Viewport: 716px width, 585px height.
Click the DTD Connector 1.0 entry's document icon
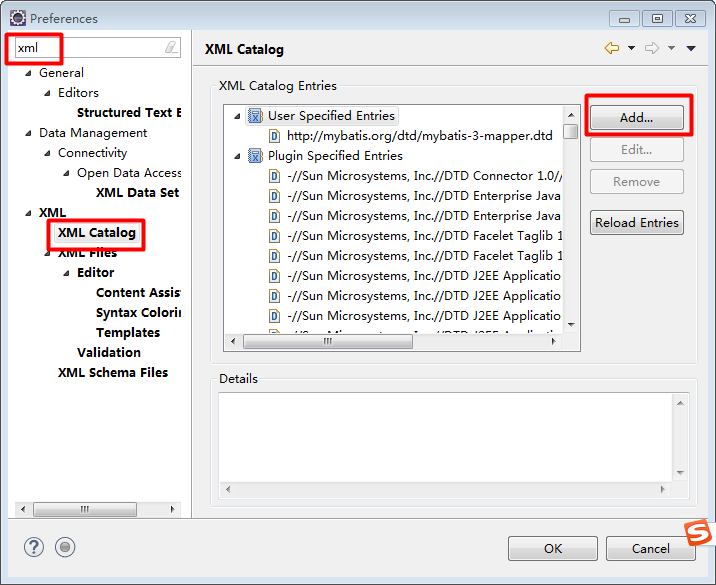click(x=274, y=176)
